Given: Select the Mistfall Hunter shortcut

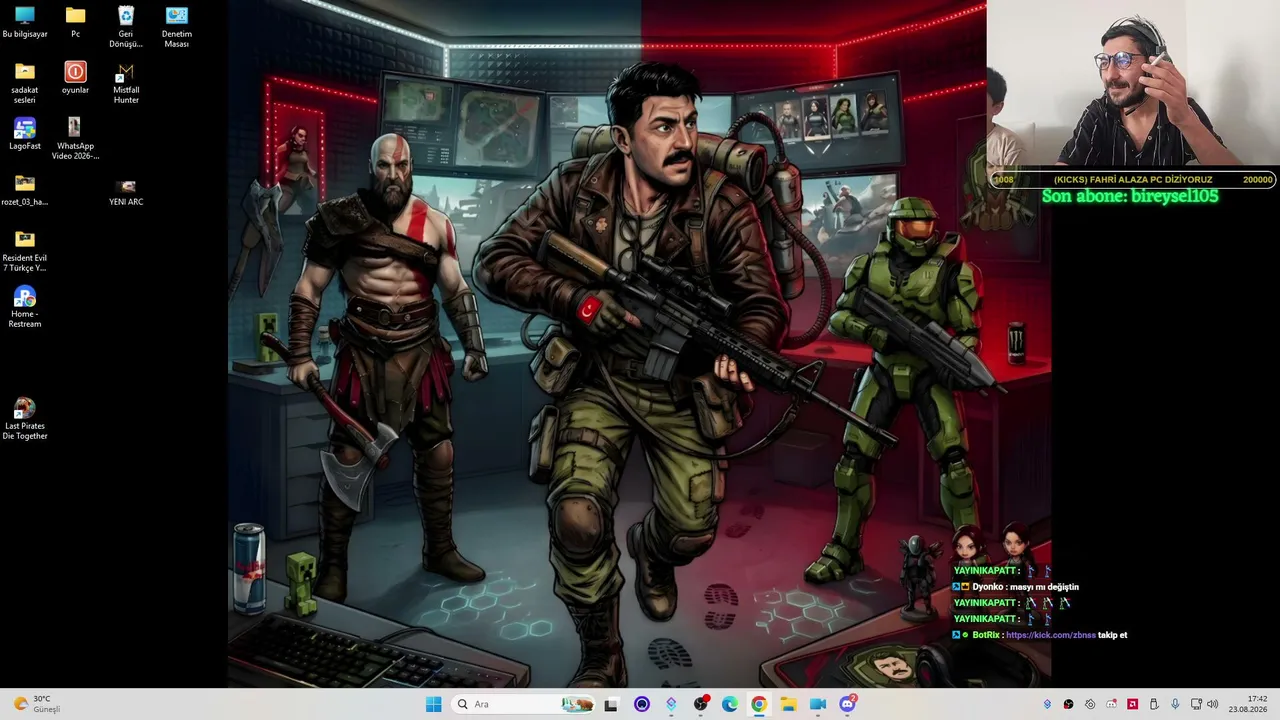Looking at the screenshot, I should [126, 83].
